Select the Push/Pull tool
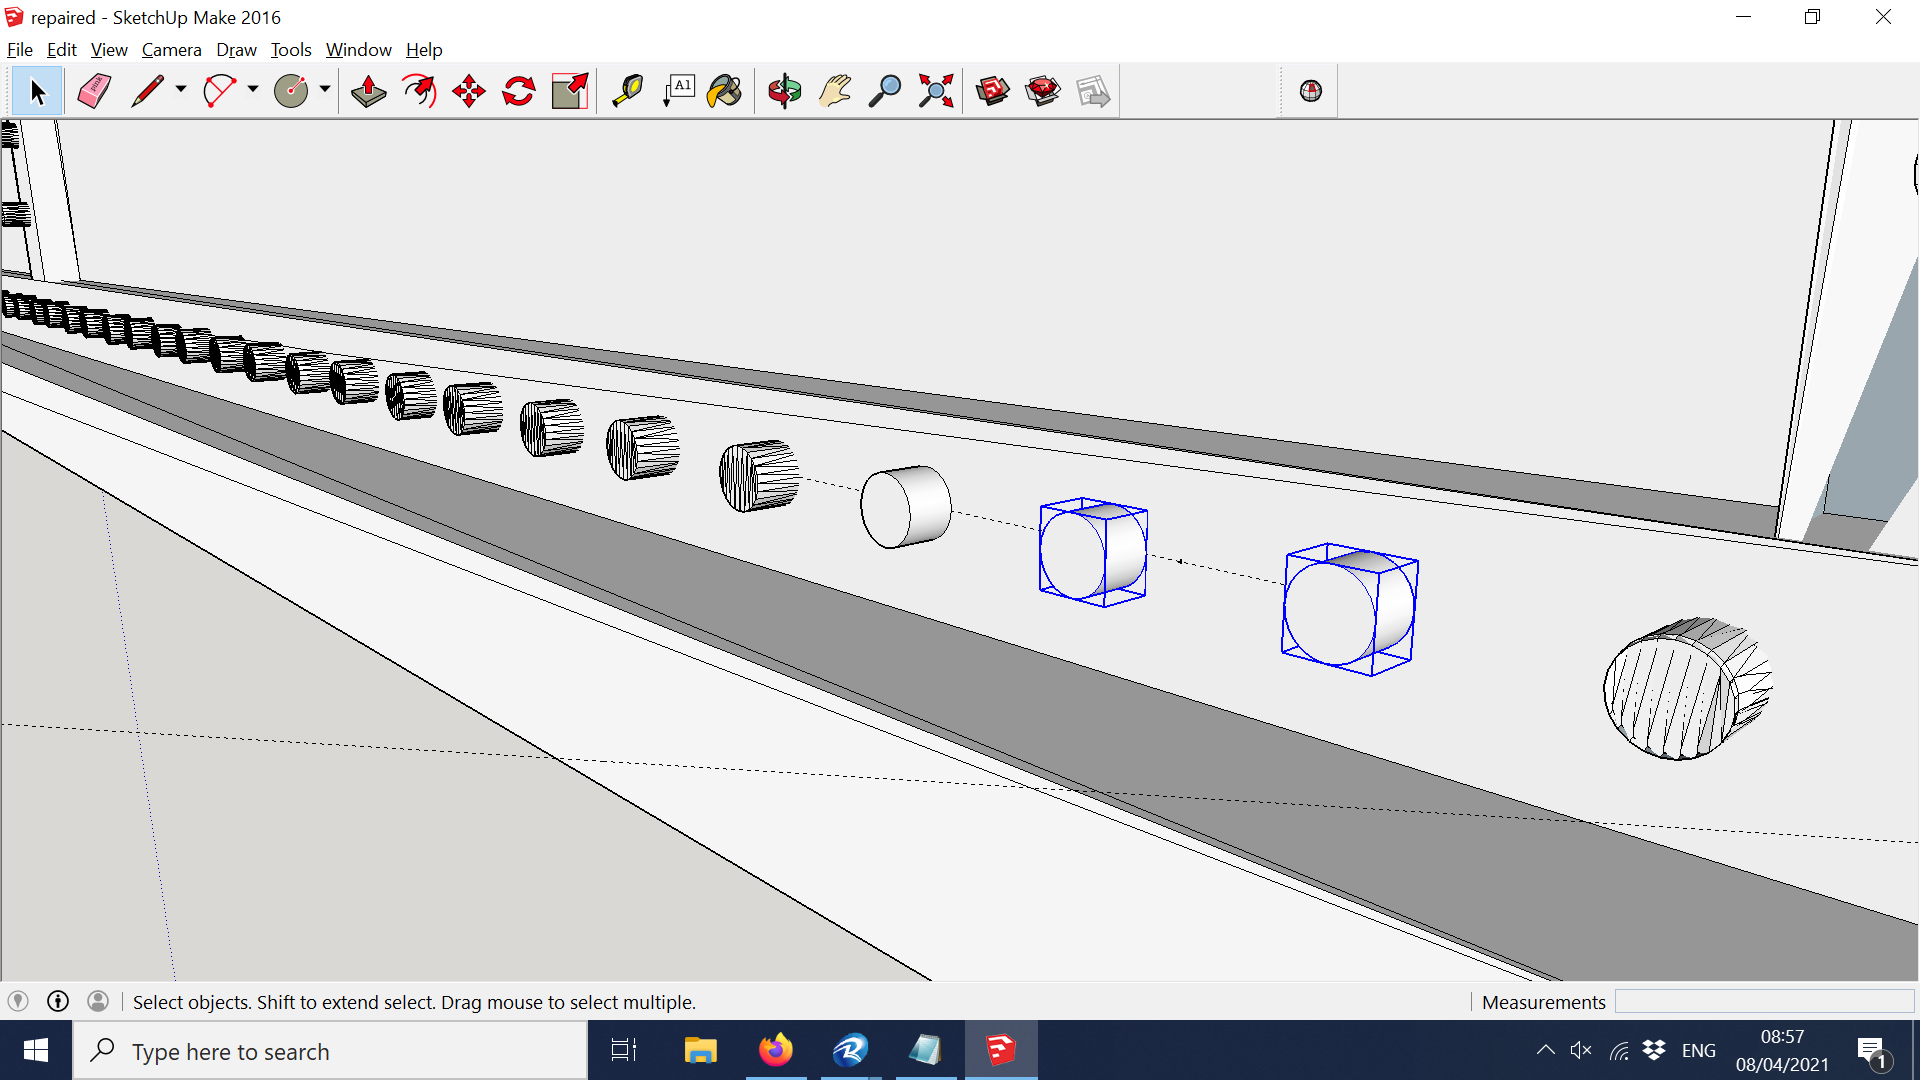This screenshot has width=1920, height=1080. coord(368,90)
